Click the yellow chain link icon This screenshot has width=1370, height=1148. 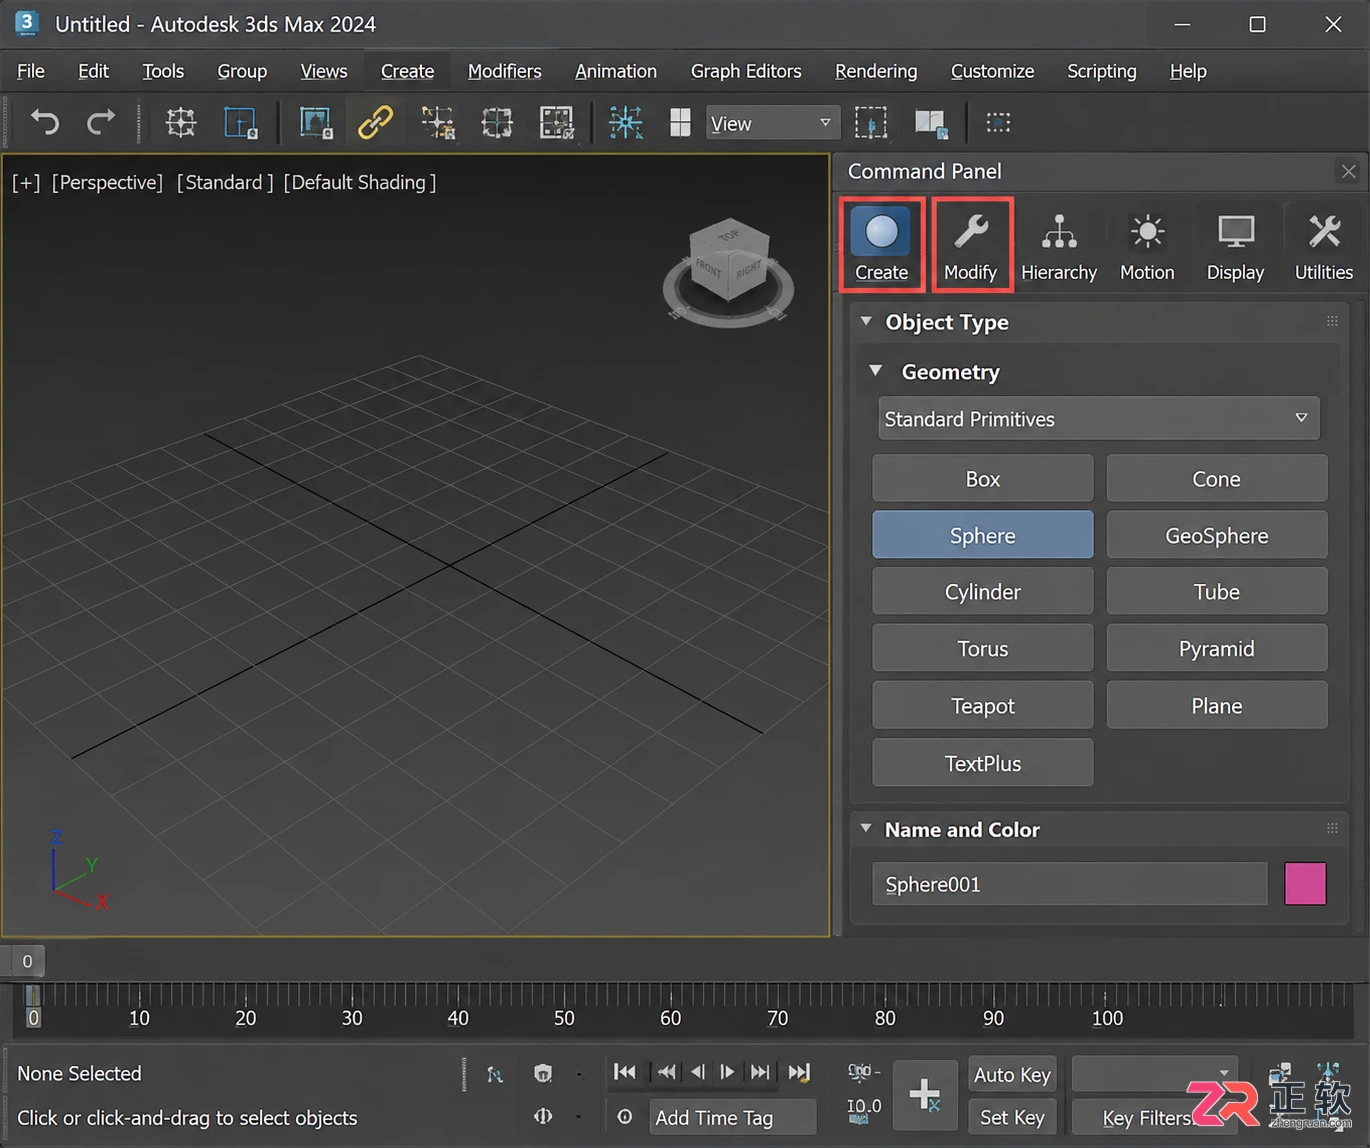point(375,122)
